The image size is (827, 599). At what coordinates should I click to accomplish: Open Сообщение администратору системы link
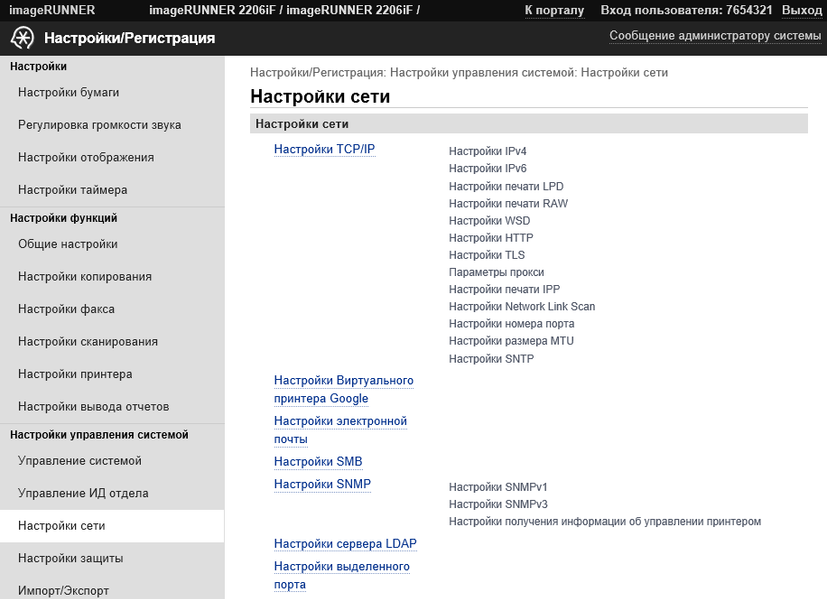point(715,35)
